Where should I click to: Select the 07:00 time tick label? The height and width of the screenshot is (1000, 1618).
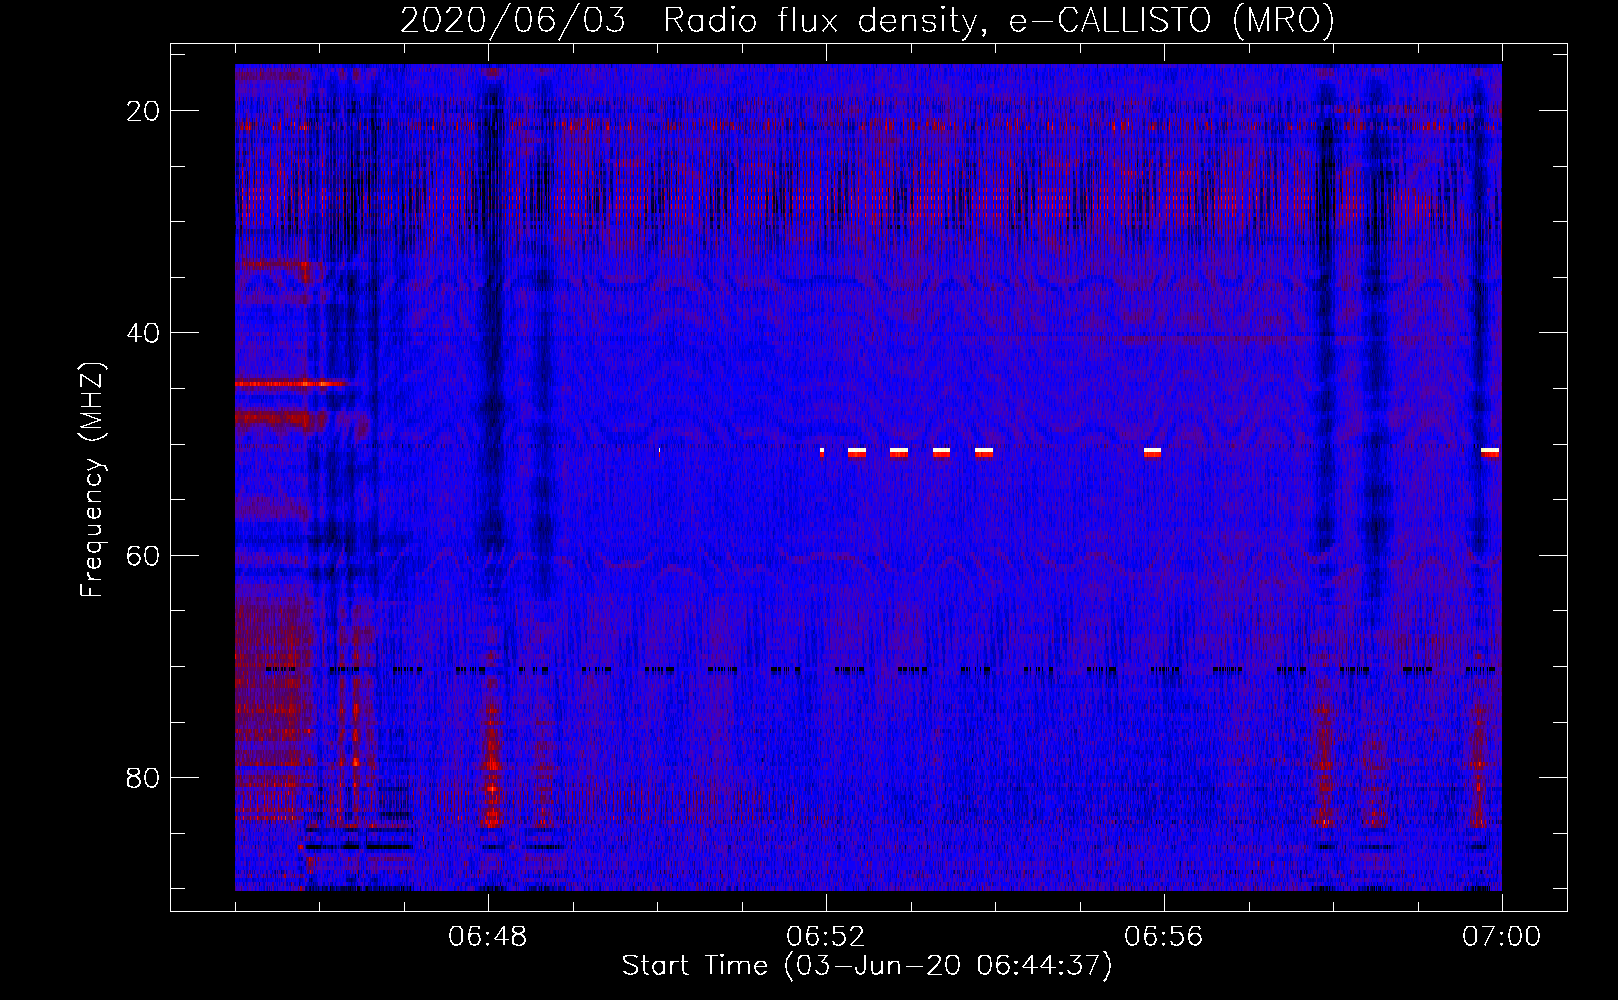click(1501, 937)
